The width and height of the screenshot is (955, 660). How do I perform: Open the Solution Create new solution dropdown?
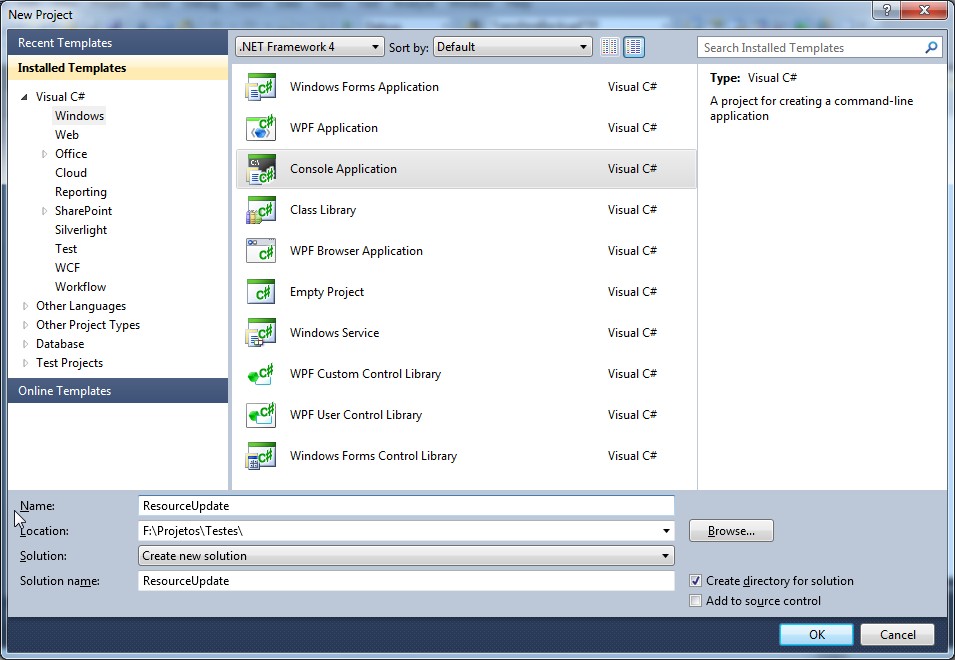[x=406, y=556]
